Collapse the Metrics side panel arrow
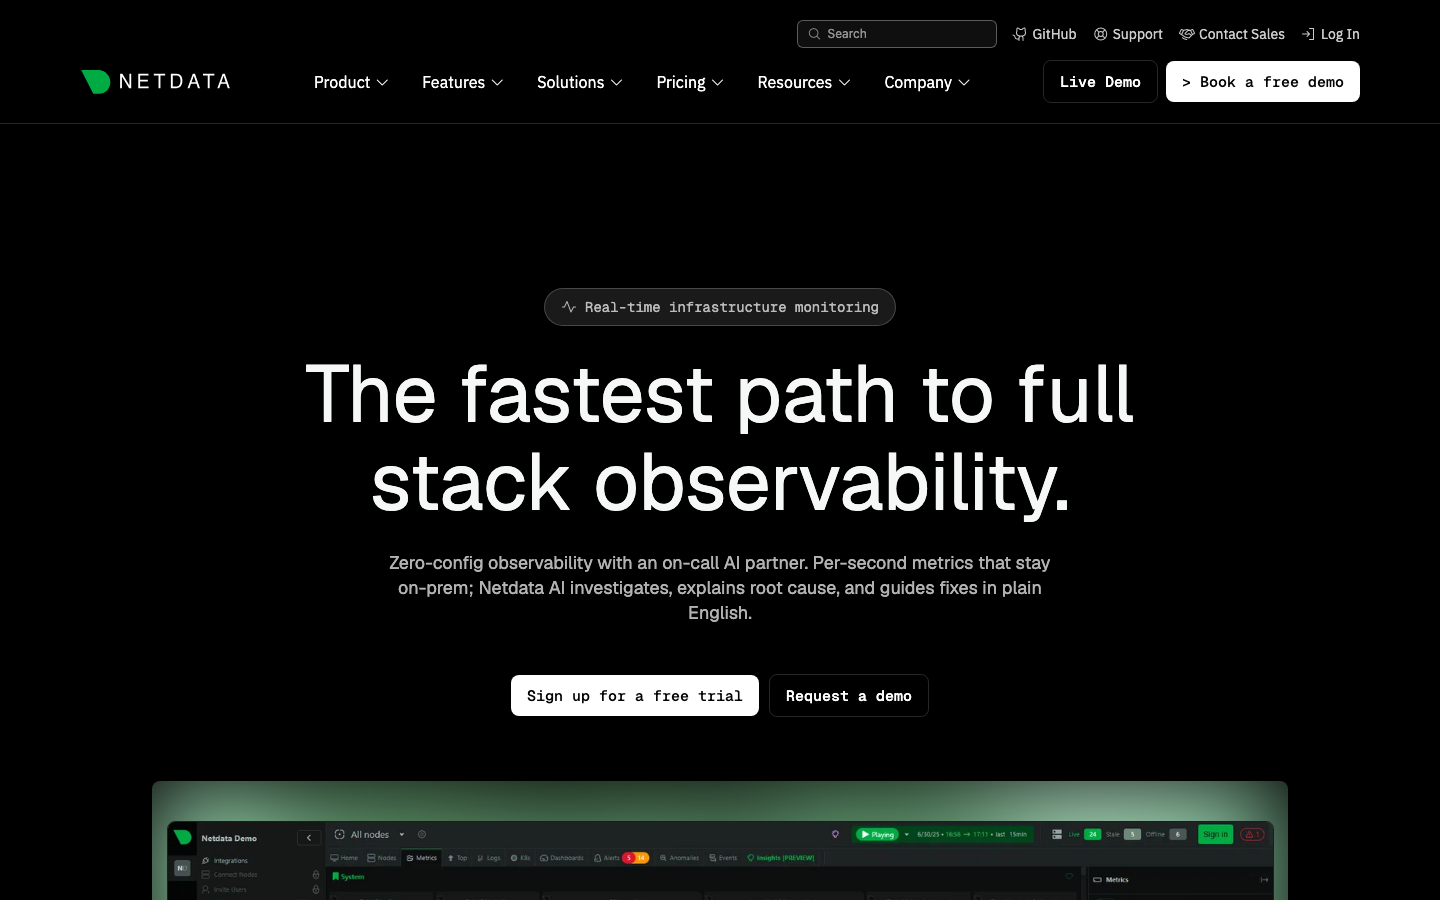The width and height of the screenshot is (1440, 900). coord(1264,880)
